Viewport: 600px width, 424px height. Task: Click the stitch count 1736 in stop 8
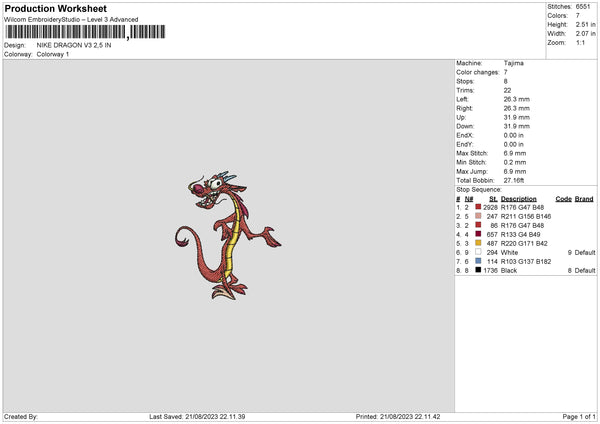pos(490,271)
